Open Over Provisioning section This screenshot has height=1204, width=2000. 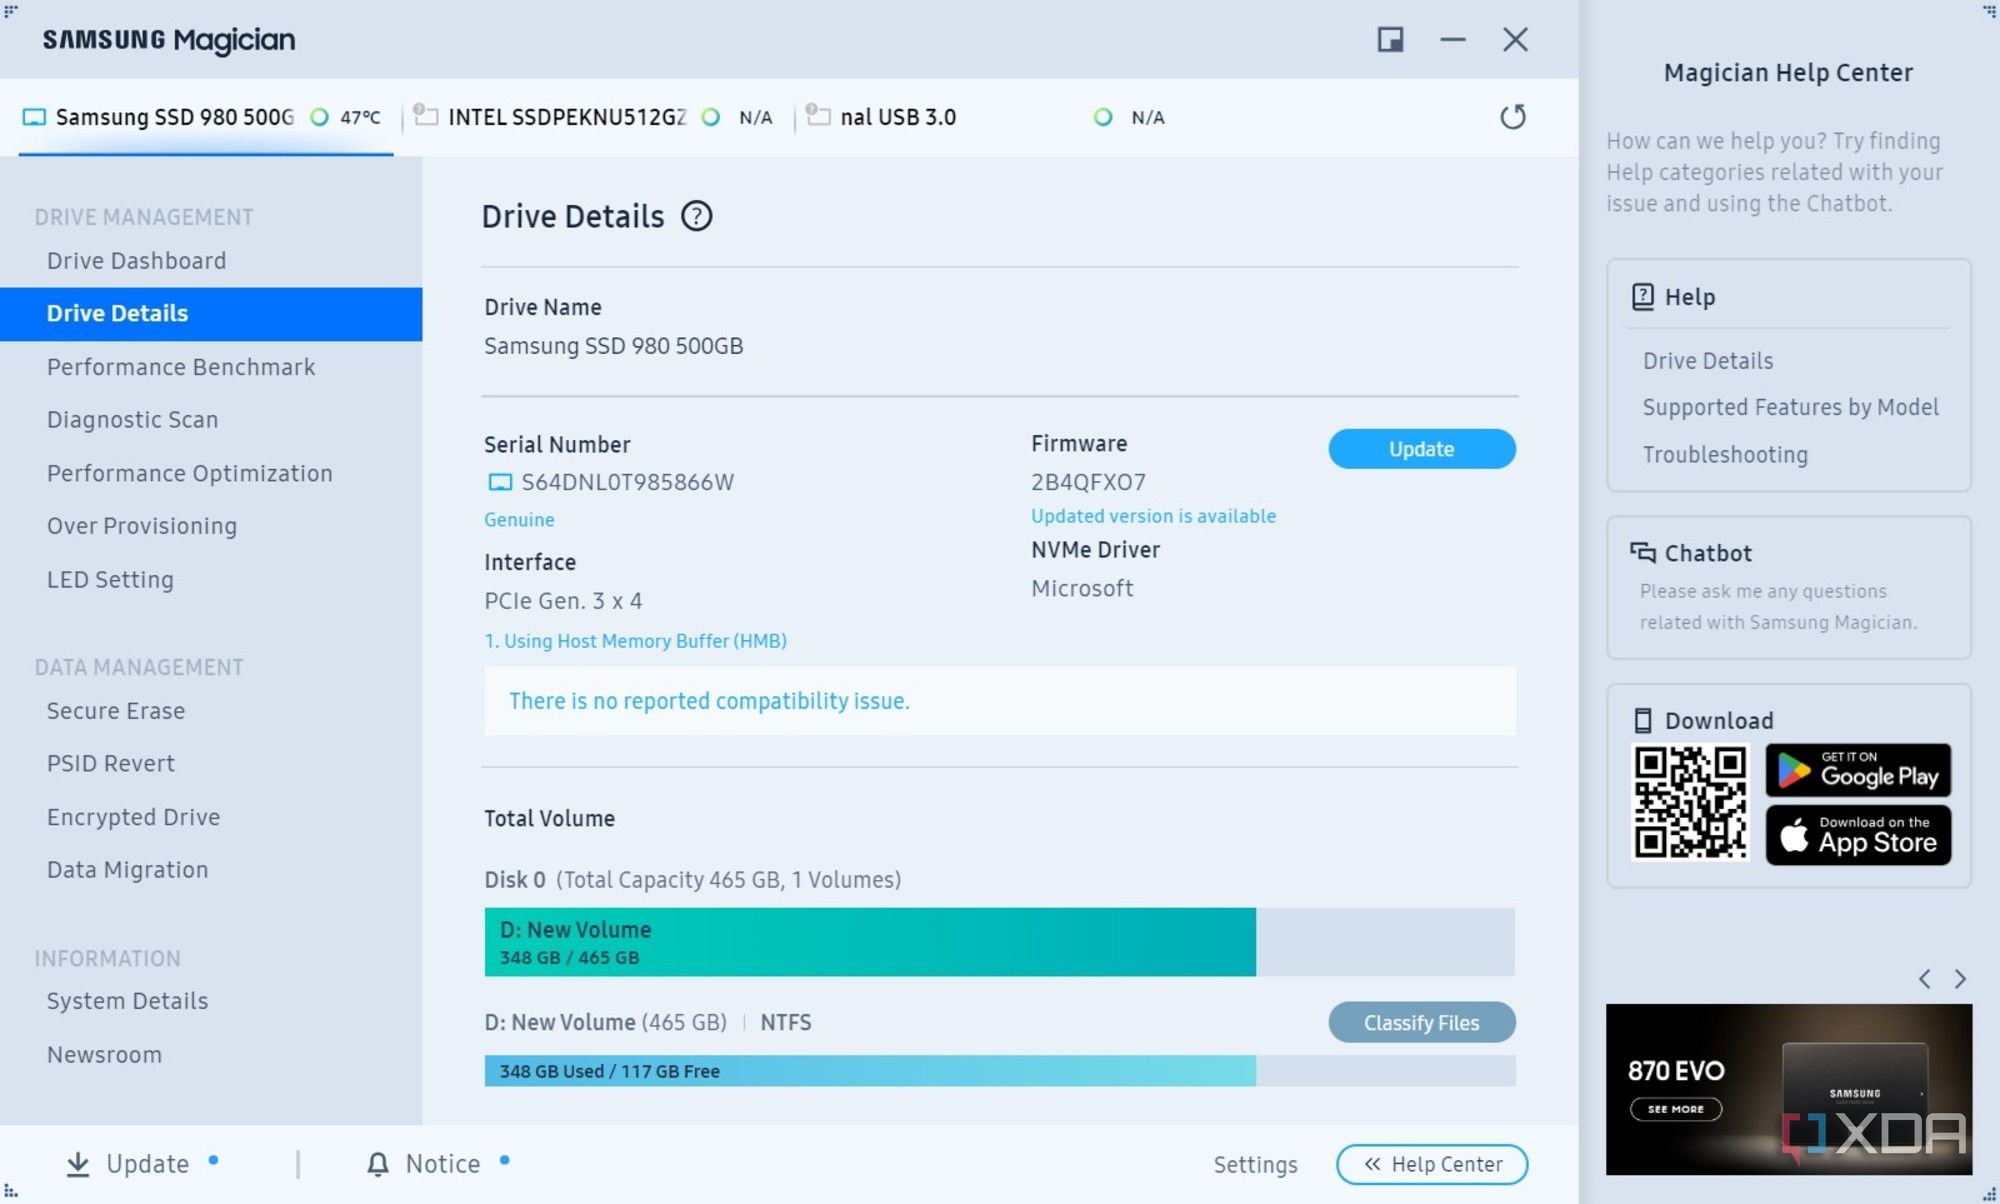142,526
